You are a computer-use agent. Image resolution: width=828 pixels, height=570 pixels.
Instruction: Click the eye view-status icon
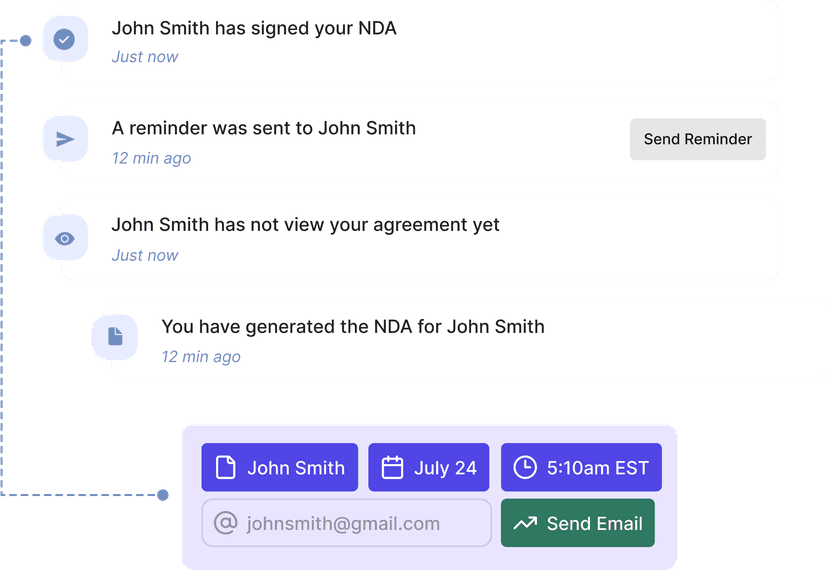coord(65,238)
